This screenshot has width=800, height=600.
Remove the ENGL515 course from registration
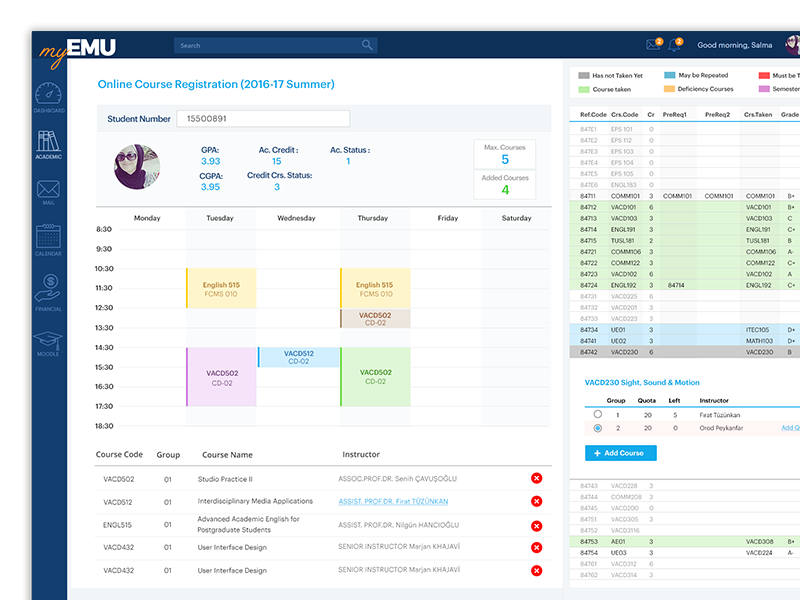tap(537, 524)
